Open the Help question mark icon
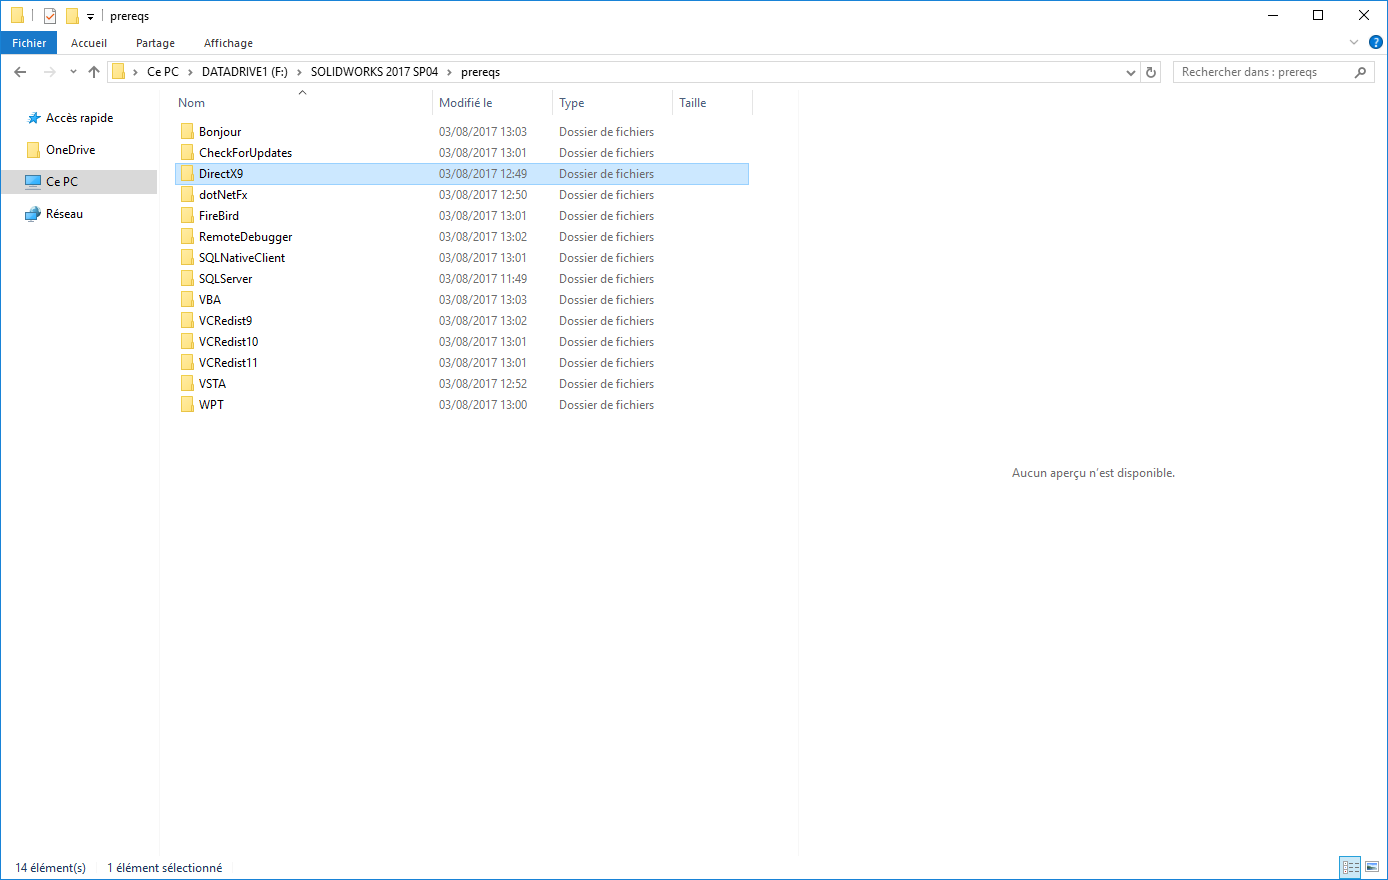The width and height of the screenshot is (1388, 880). point(1376,42)
